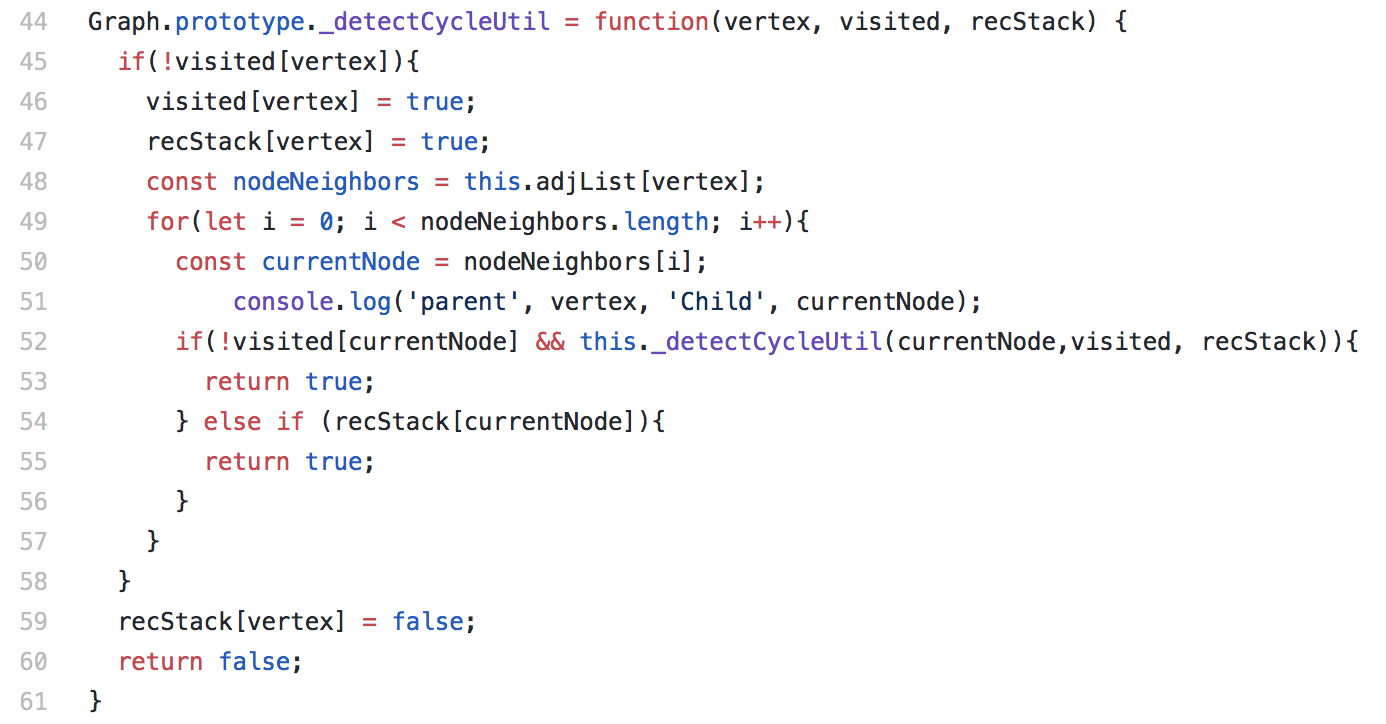Screen dimensions: 1386x724
Task: Click the closing brace on line 61
Action: (x=96, y=701)
